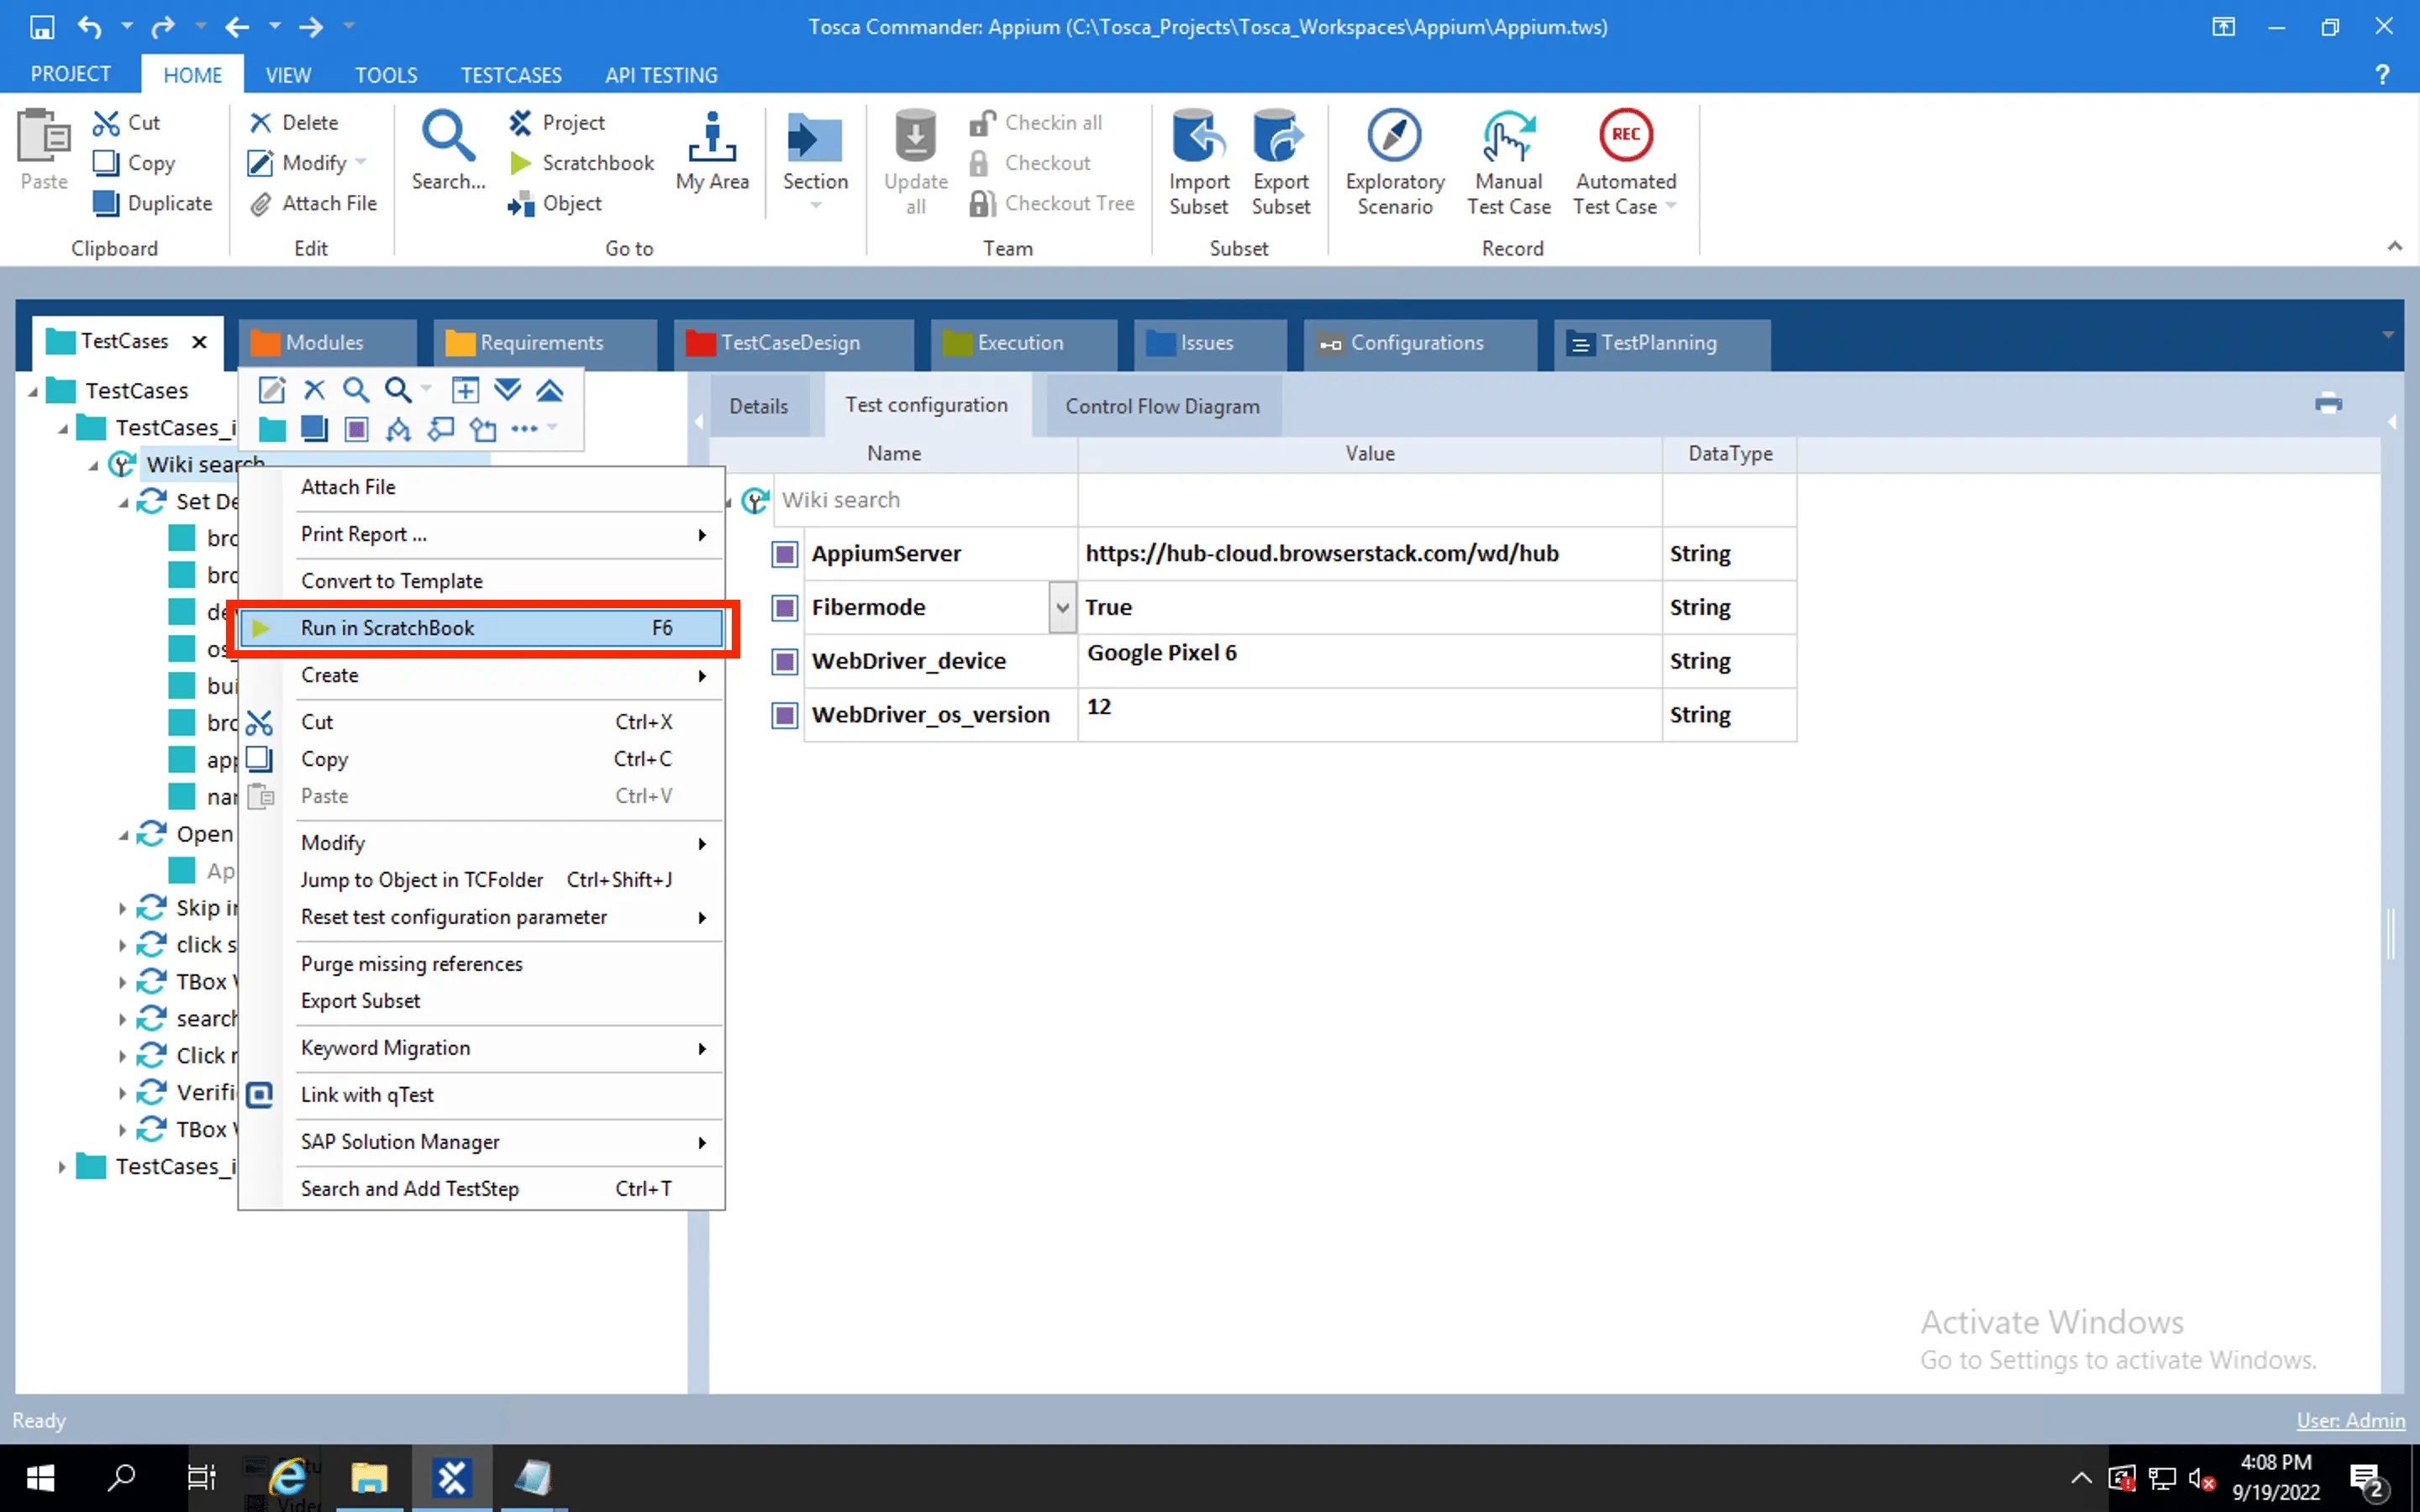Viewport: 2420px width, 1512px height.
Task: Click the Duplicate button in Clipboard group
Action: pyautogui.click(x=152, y=203)
